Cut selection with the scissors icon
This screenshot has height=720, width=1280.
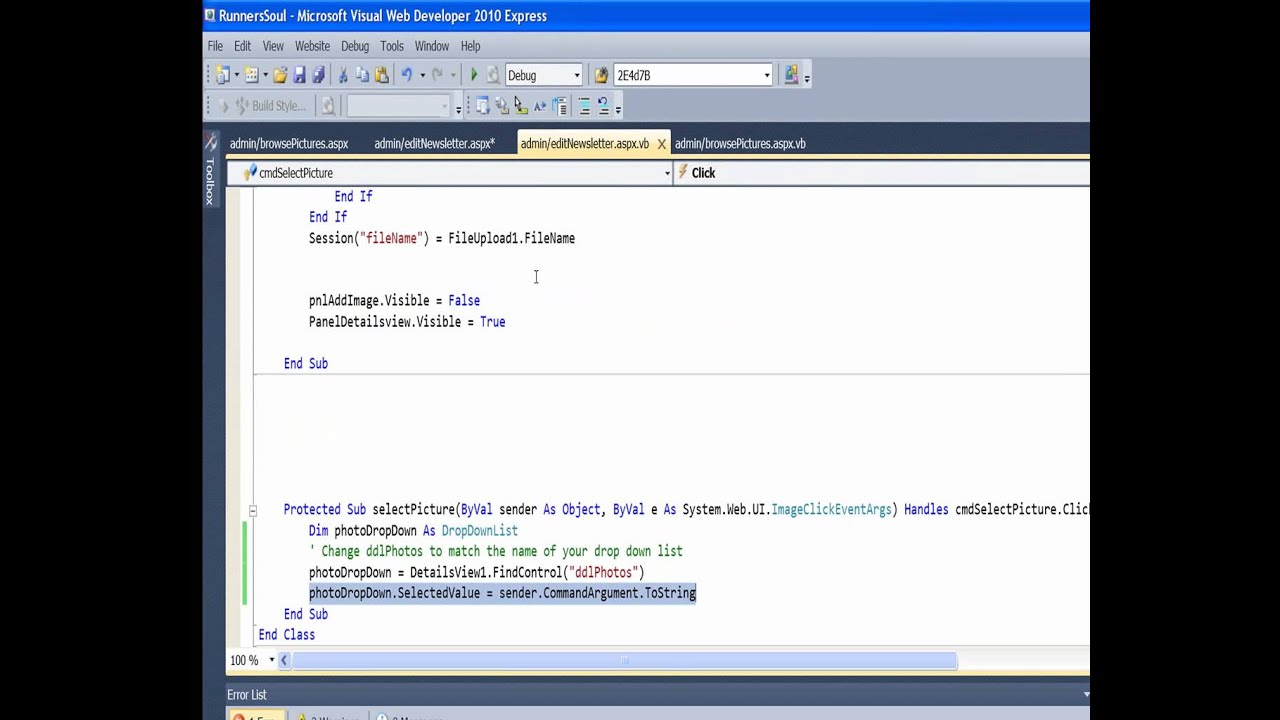tap(343, 75)
